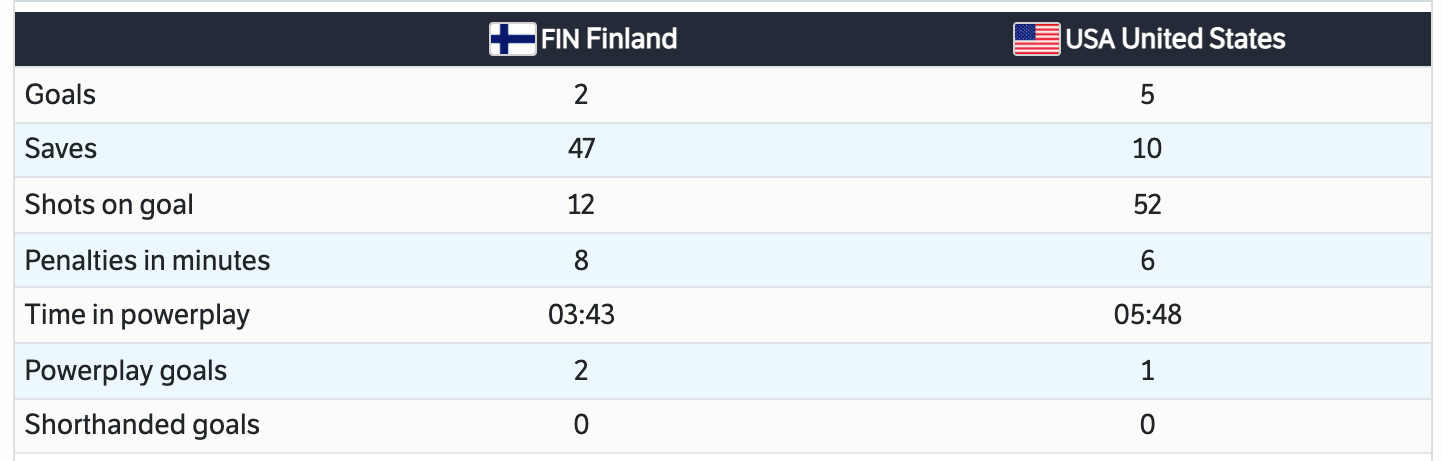
Task: Click the Finland flag icon
Action: 512,39
